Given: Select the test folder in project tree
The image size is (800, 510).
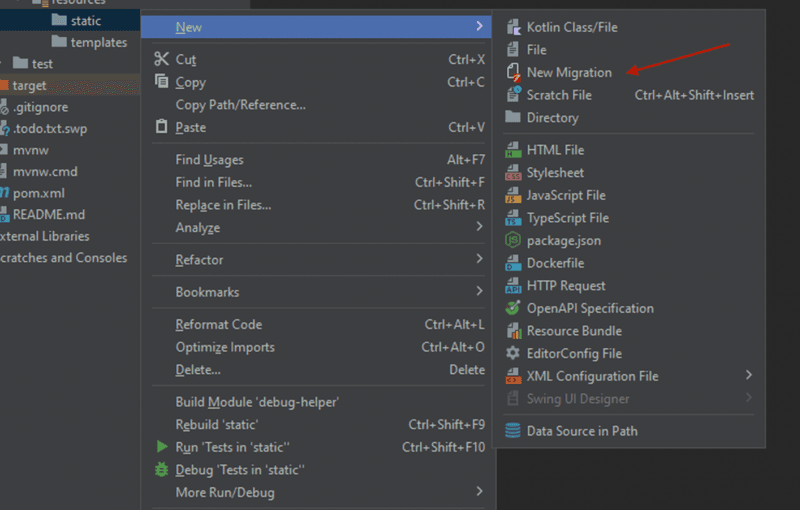Looking at the screenshot, I should point(42,64).
